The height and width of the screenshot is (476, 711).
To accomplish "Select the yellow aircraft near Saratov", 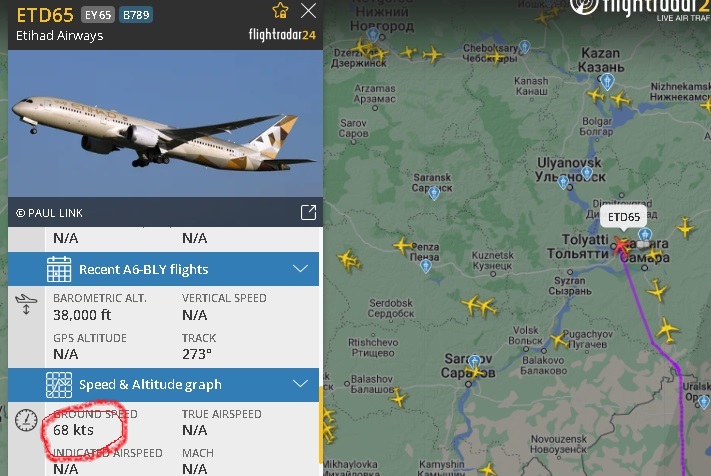I will click(474, 372).
